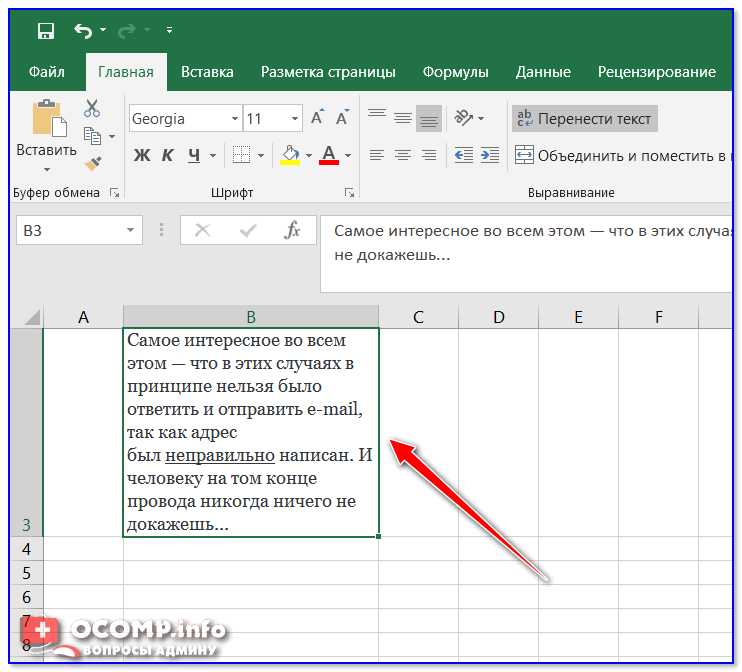742x672 pixels.
Task: Open the Name Box dropdown arrow
Action: pyautogui.click(x=130, y=230)
